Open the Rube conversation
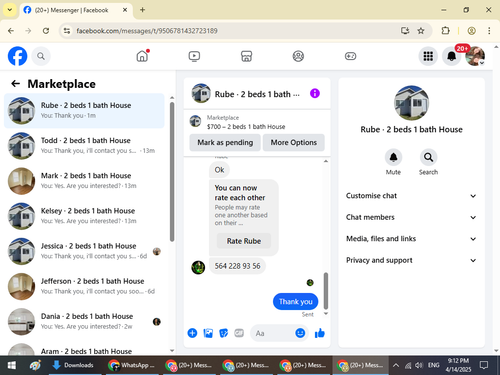 tap(84, 111)
